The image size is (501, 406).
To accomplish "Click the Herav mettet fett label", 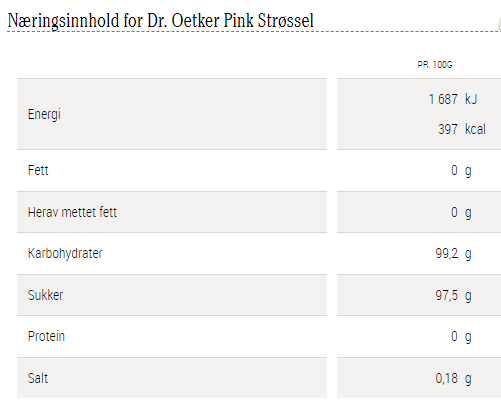I will pyautogui.click(x=72, y=212).
